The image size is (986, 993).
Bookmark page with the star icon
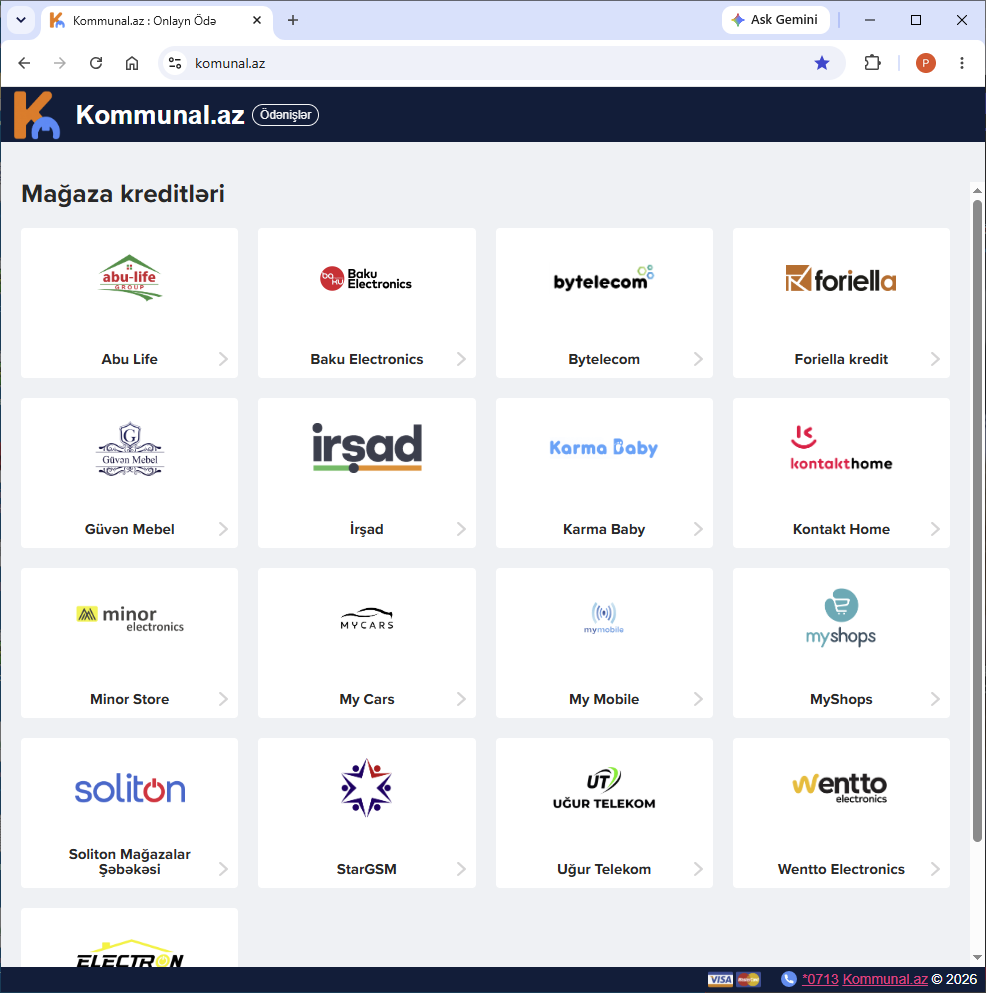coord(822,63)
